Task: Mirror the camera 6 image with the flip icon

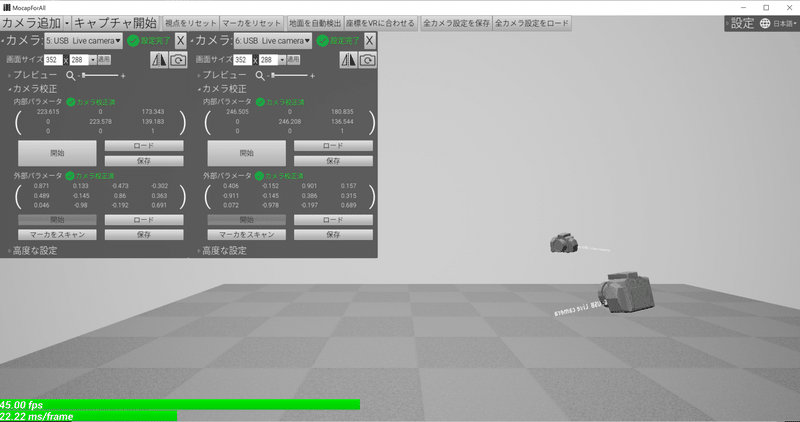Action: tap(348, 60)
